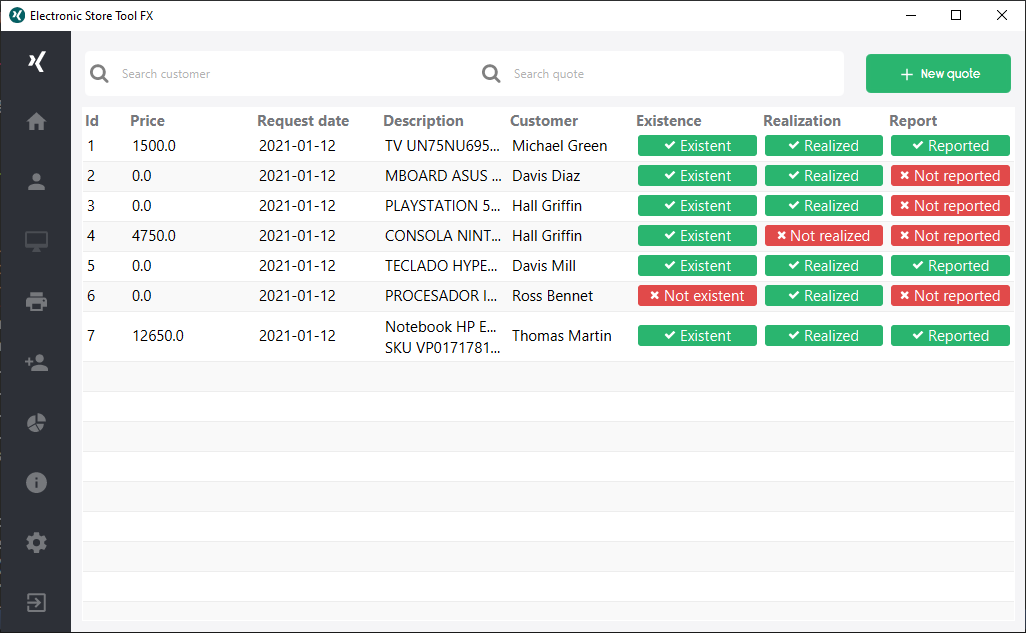
Task: Open the monitor Products icon in sidebar
Action: coord(36,242)
